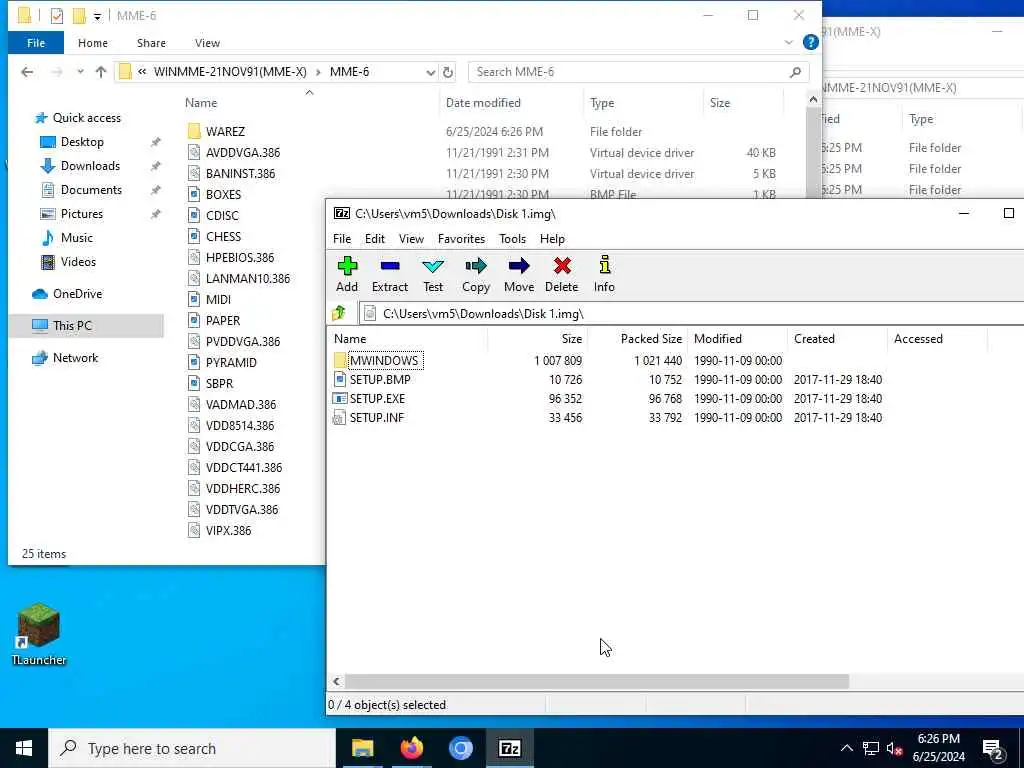
Task: Open the Quick Access Toolbar customize dropdown
Action: pyautogui.click(x=97, y=16)
